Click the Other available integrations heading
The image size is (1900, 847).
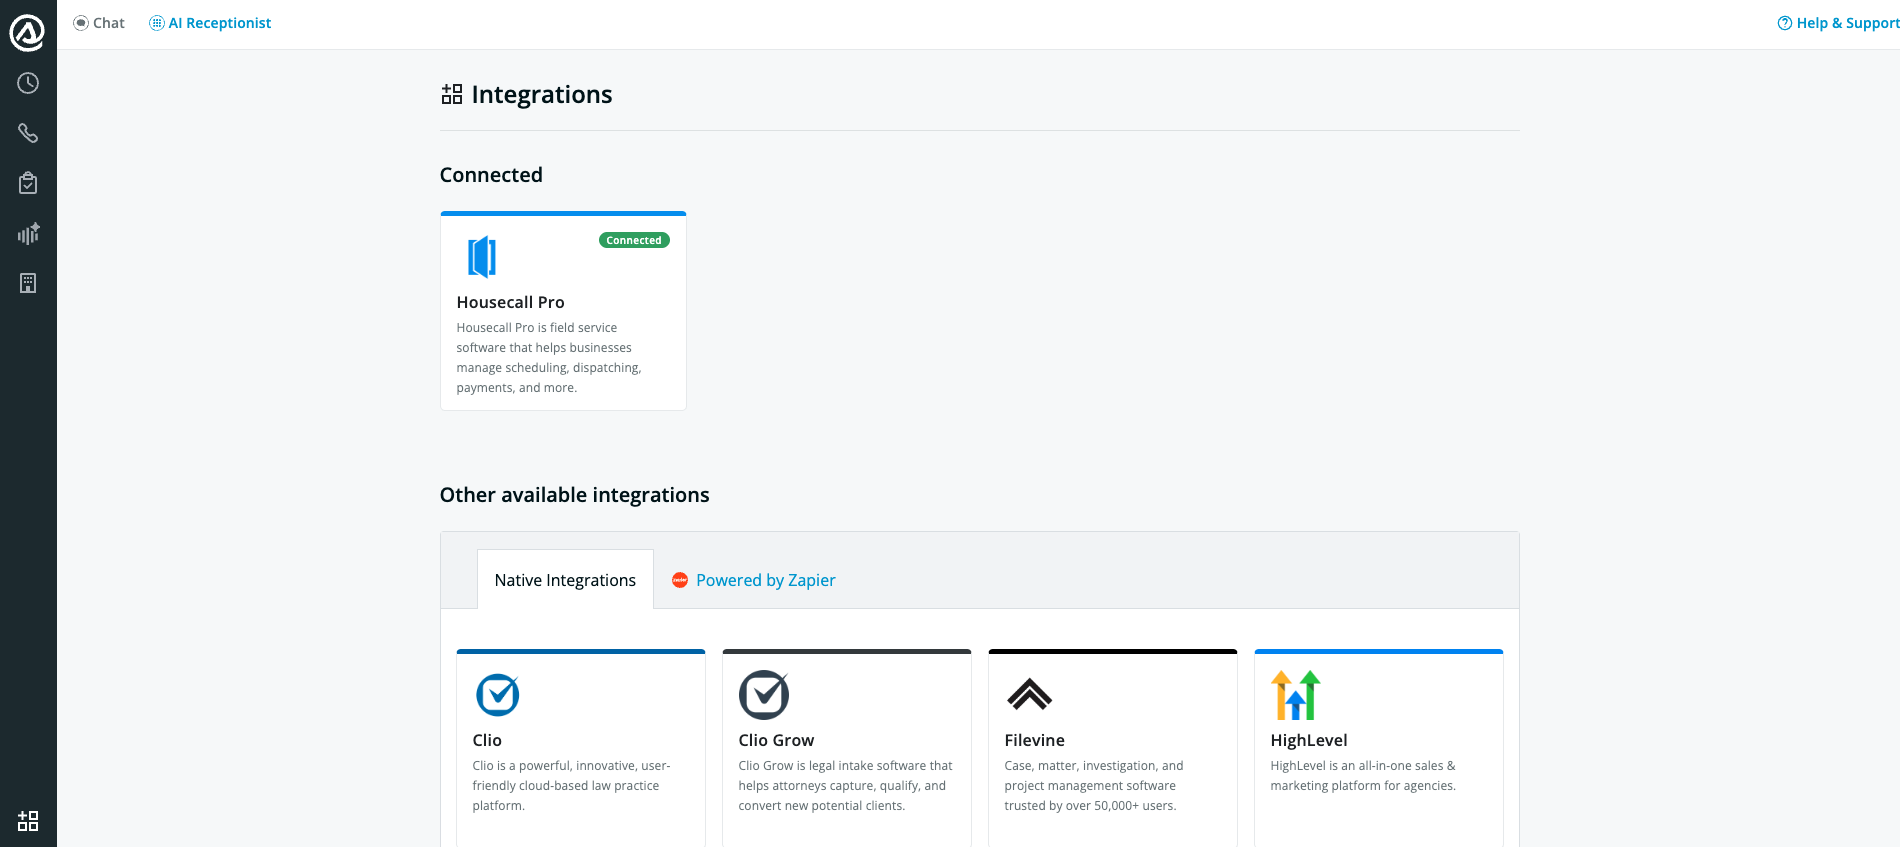(574, 495)
